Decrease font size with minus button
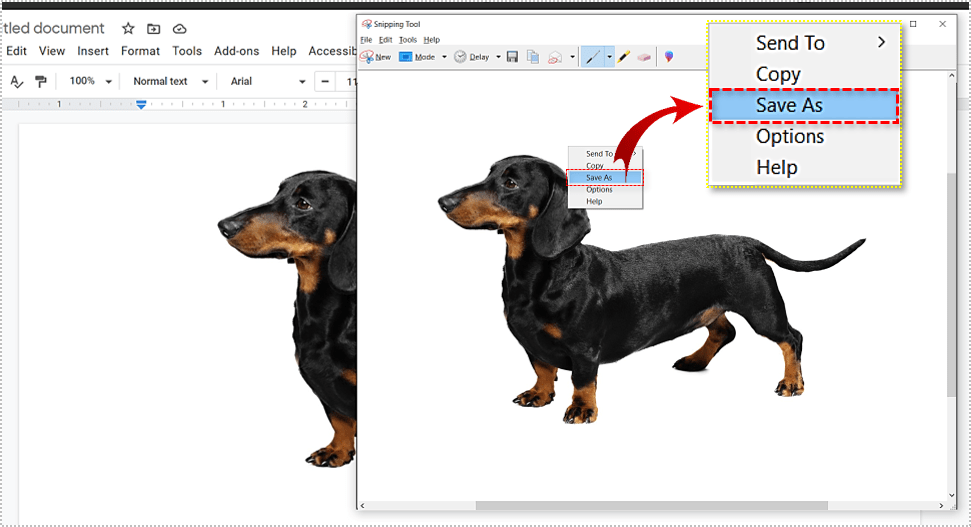The height and width of the screenshot is (527, 971). click(x=325, y=81)
